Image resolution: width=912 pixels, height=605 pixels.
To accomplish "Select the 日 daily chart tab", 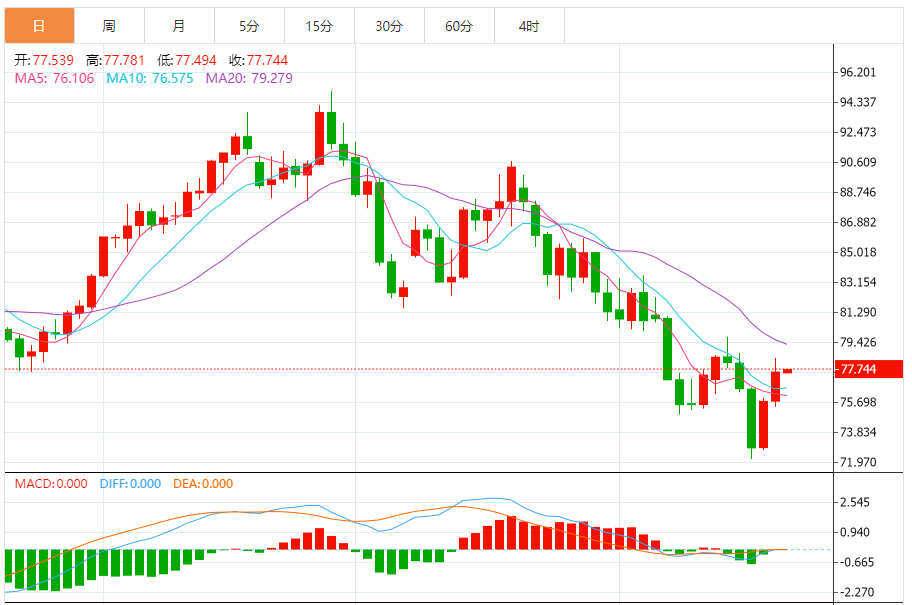I will (40, 26).
